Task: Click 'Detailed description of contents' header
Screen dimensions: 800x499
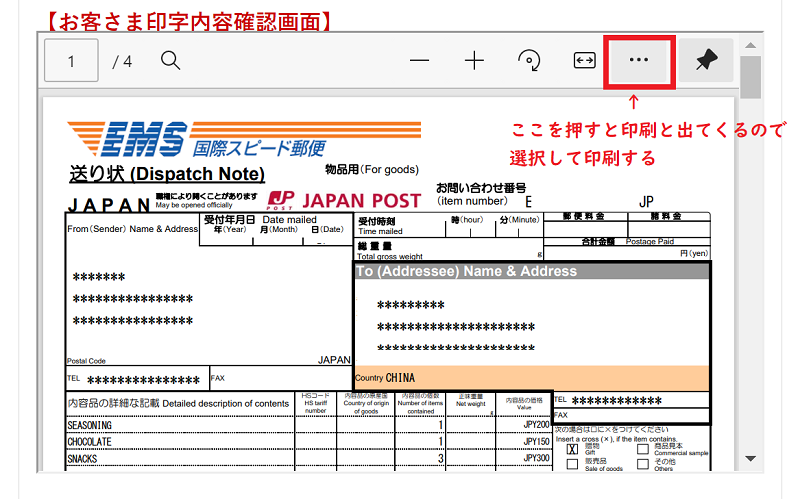Action: click(x=226, y=404)
